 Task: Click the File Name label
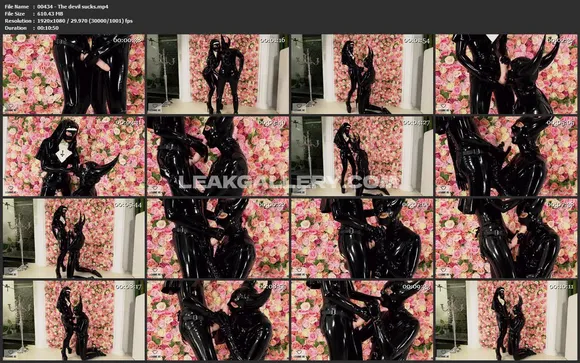click(x=16, y=7)
